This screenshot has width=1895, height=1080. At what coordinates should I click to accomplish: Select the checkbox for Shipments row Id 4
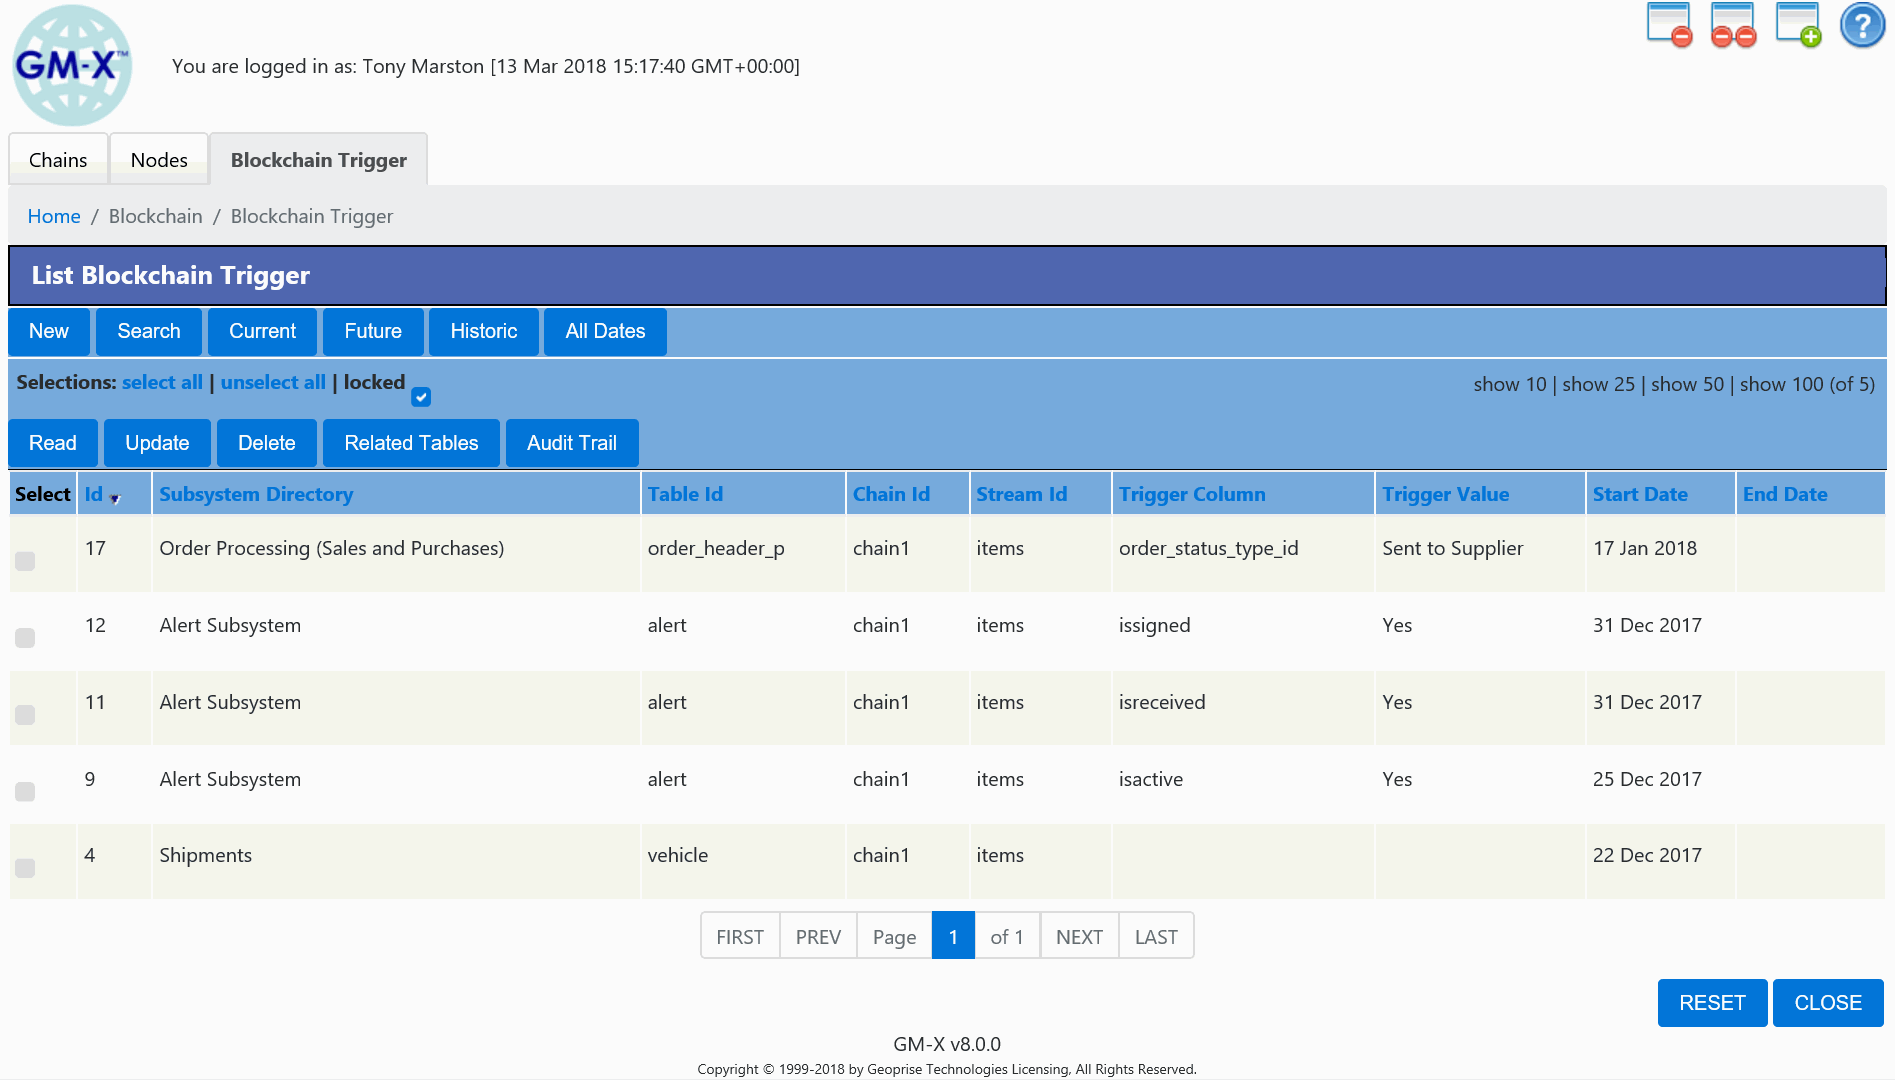click(25, 868)
